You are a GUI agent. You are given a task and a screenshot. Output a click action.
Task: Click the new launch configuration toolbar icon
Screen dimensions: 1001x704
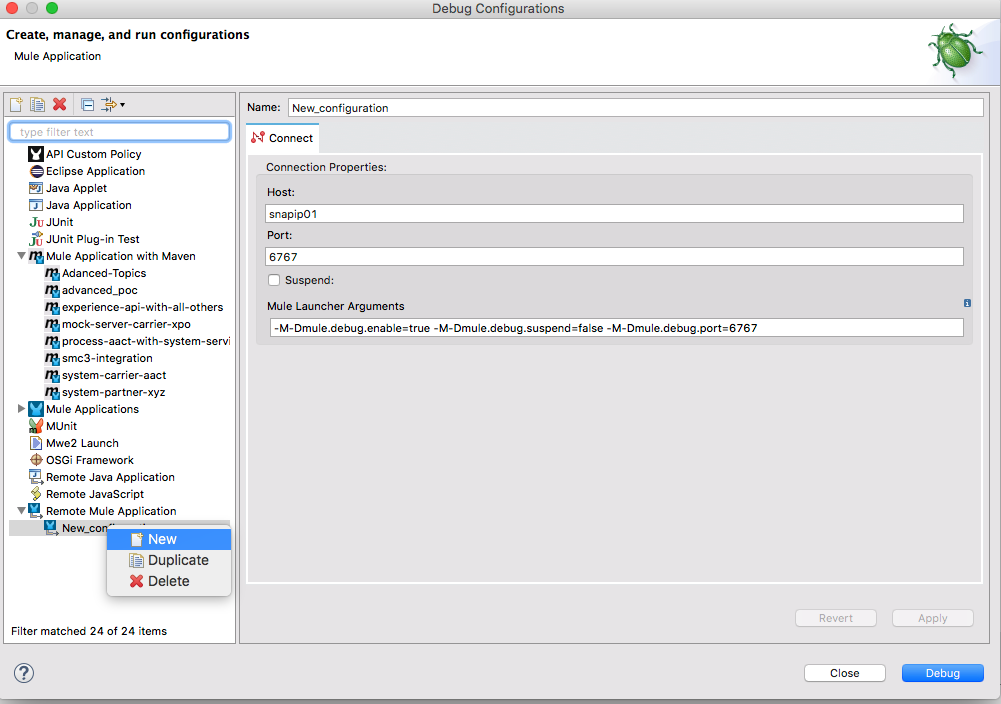(x=16, y=105)
